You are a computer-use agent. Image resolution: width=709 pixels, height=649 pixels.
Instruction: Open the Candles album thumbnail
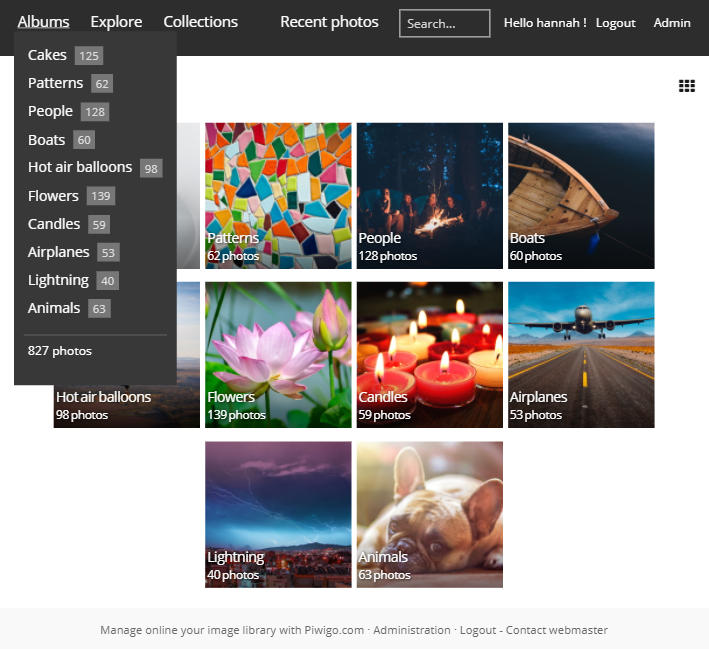pos(429,354)
